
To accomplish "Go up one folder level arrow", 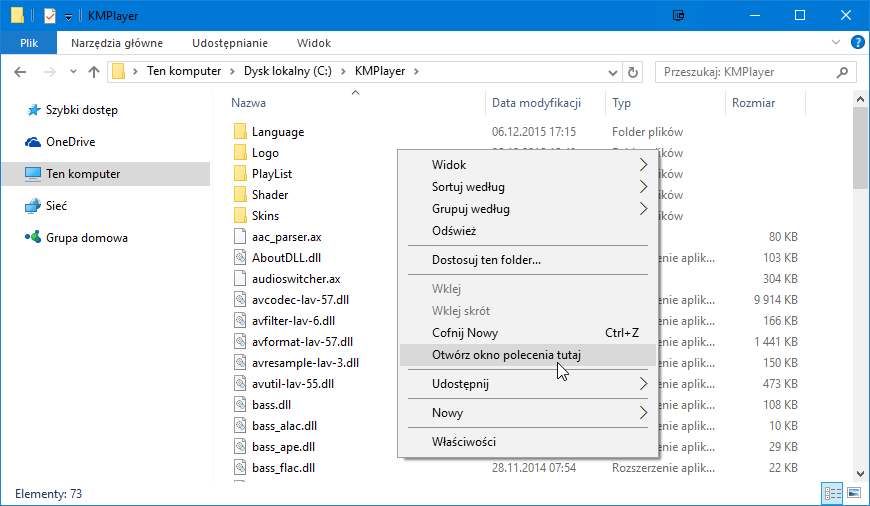I will pos(94,72).
